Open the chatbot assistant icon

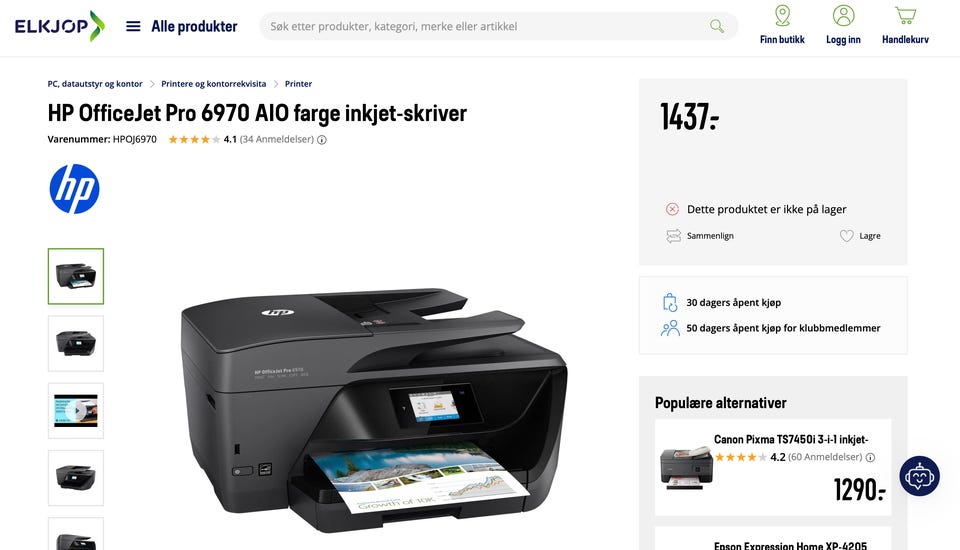919,476
